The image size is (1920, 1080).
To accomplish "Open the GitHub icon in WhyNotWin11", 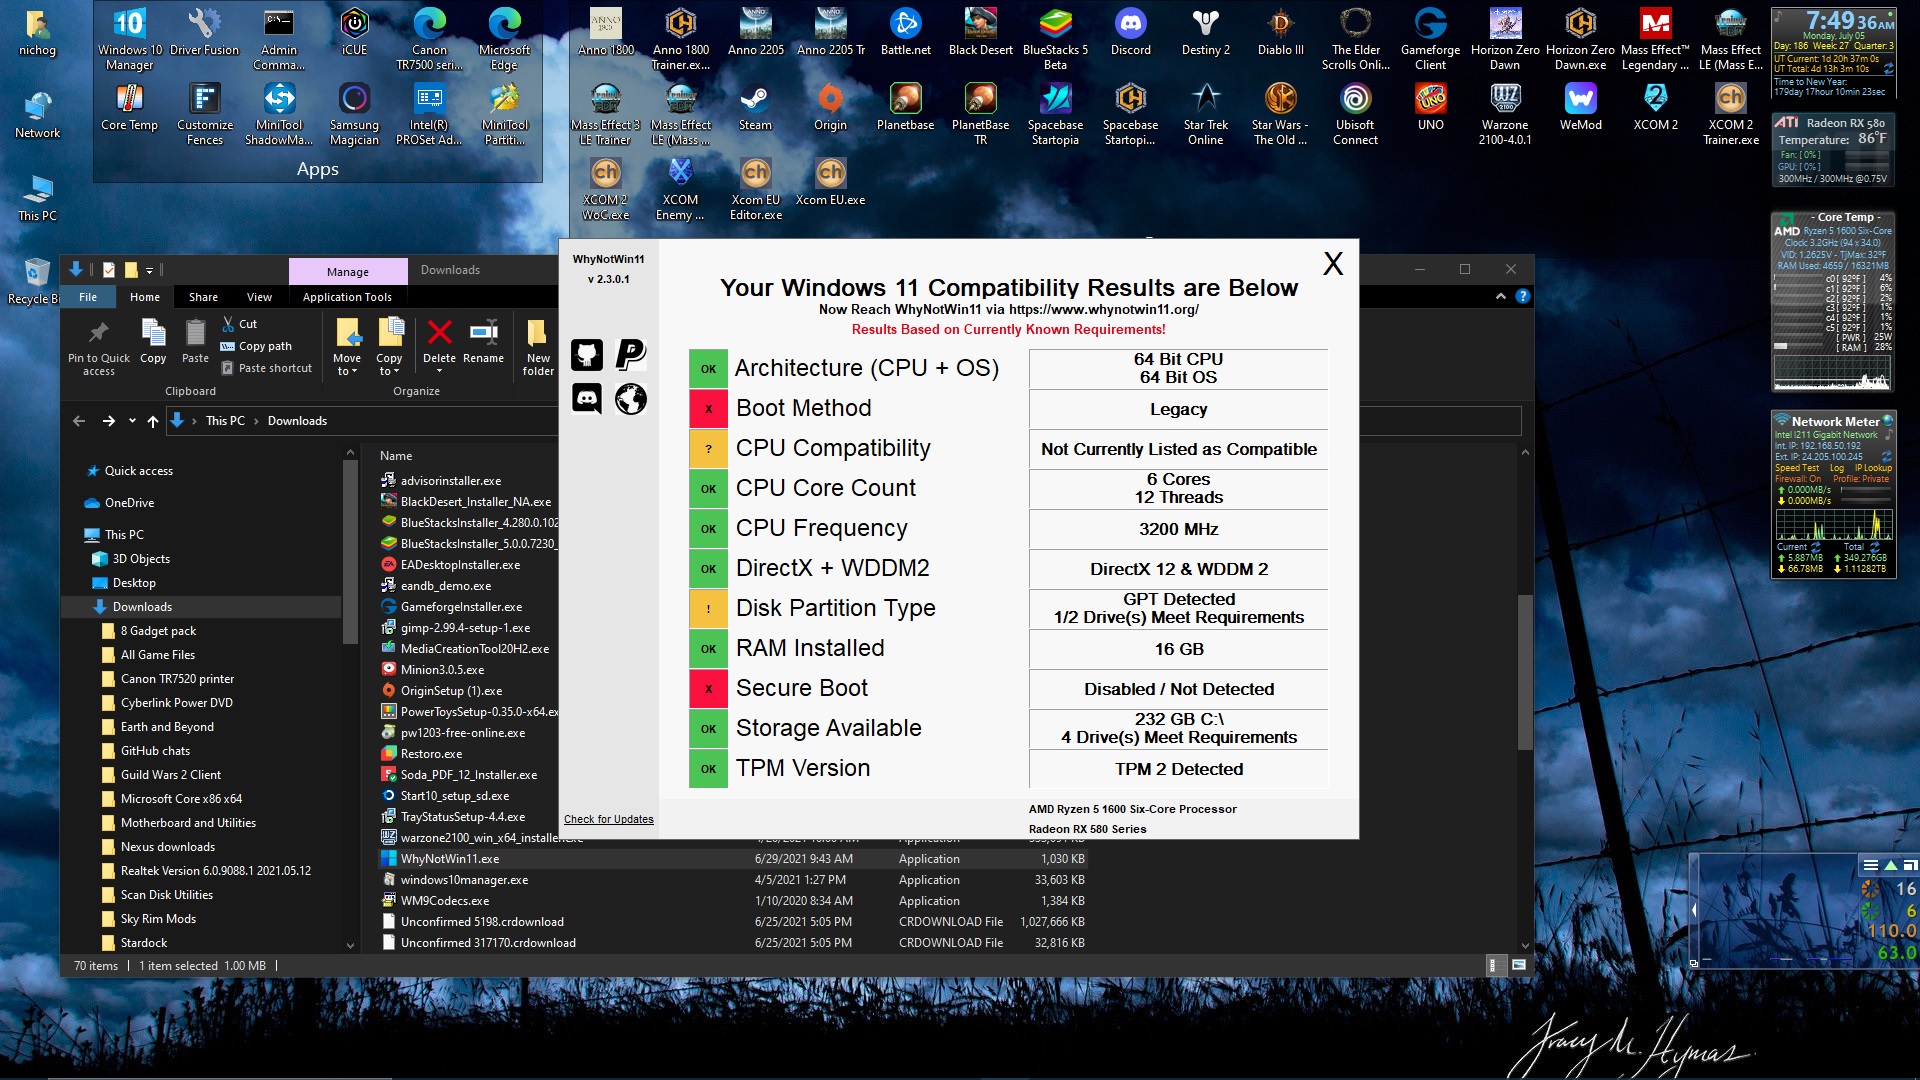I will point(586,355).
